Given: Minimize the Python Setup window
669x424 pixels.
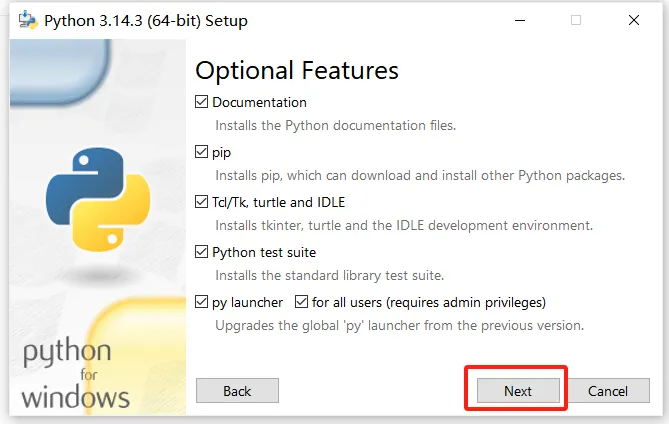Looking at the screenshot, I should [x=519, y=20].
